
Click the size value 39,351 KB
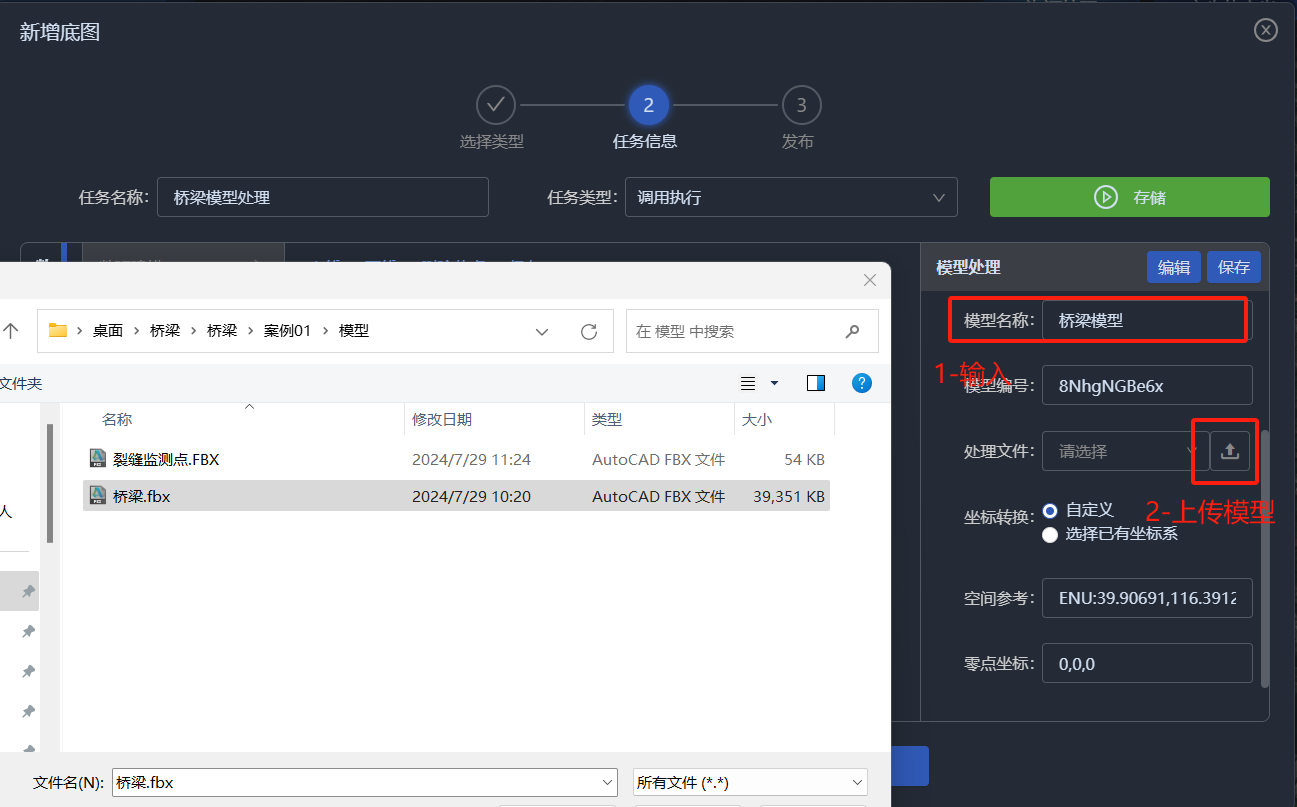coord(789,496)
